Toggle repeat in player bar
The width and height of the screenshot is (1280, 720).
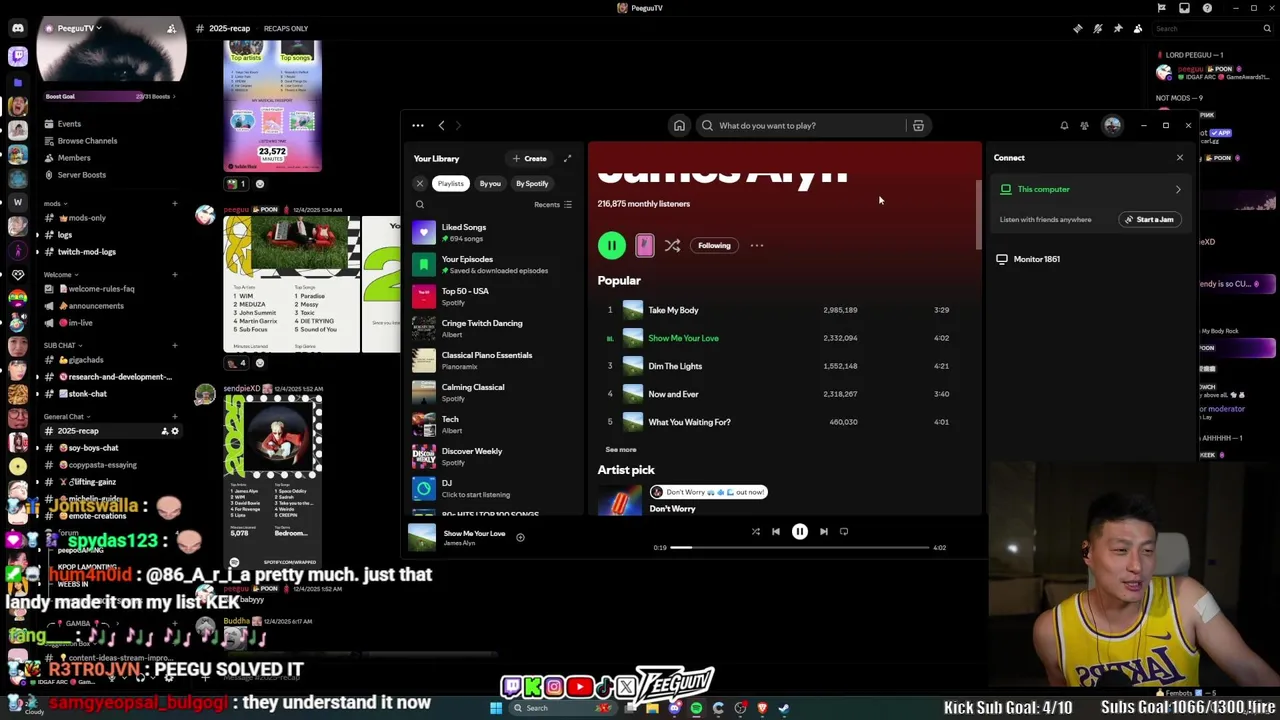pyautogui.click(x=844, y=532)
